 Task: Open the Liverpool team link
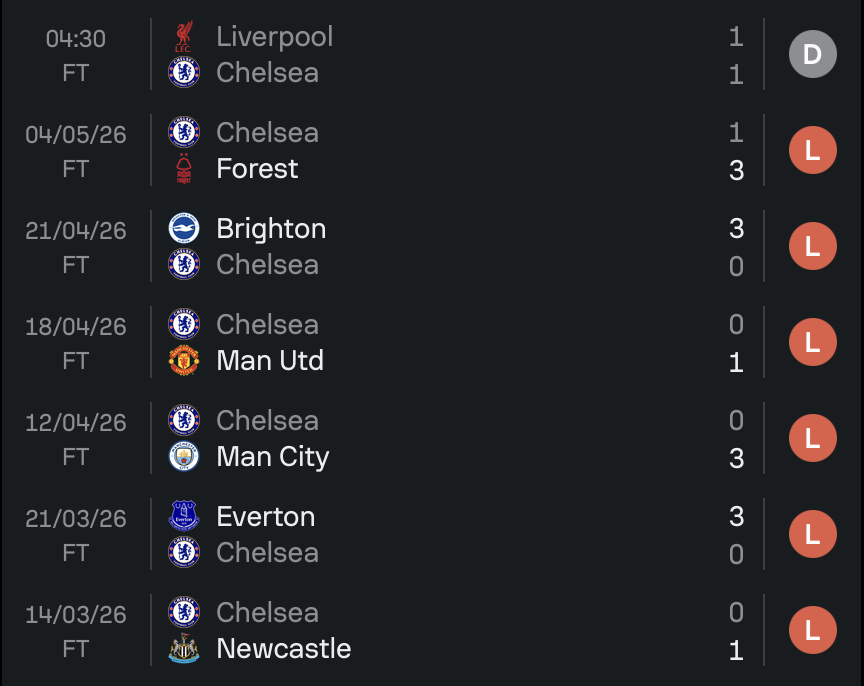[x=274, y=37]
